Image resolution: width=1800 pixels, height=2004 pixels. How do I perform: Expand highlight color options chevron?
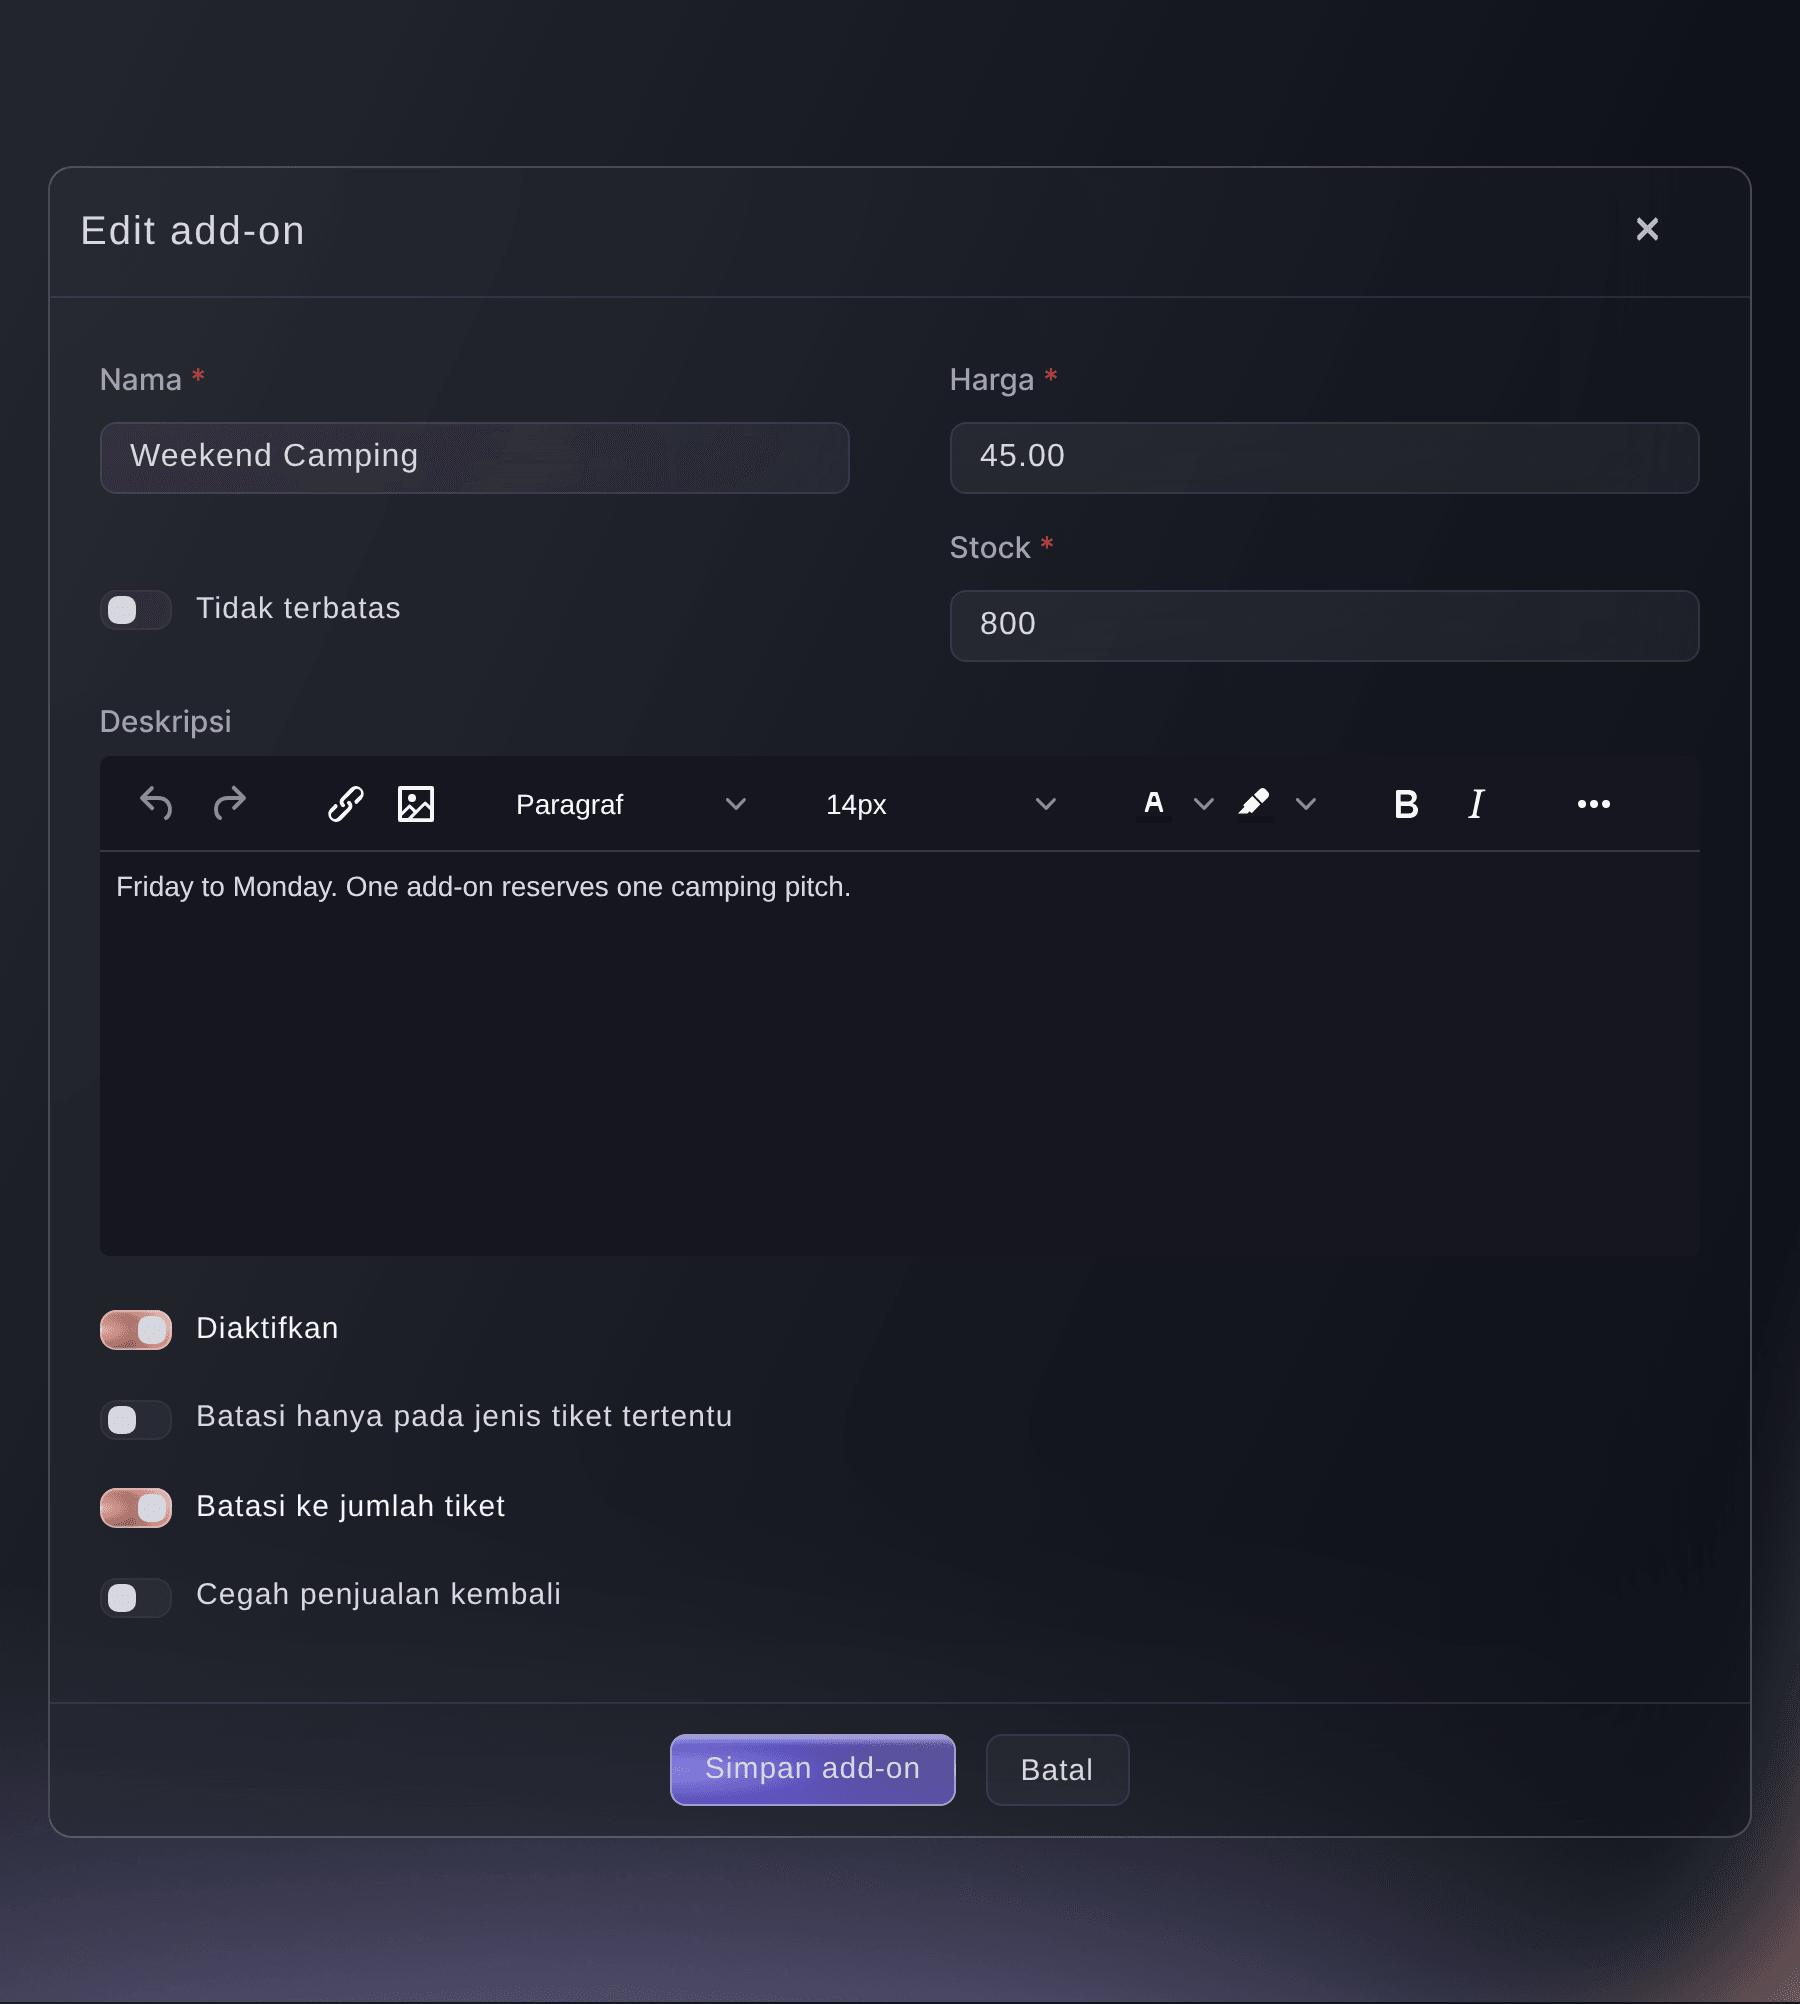coord(1306,804)
